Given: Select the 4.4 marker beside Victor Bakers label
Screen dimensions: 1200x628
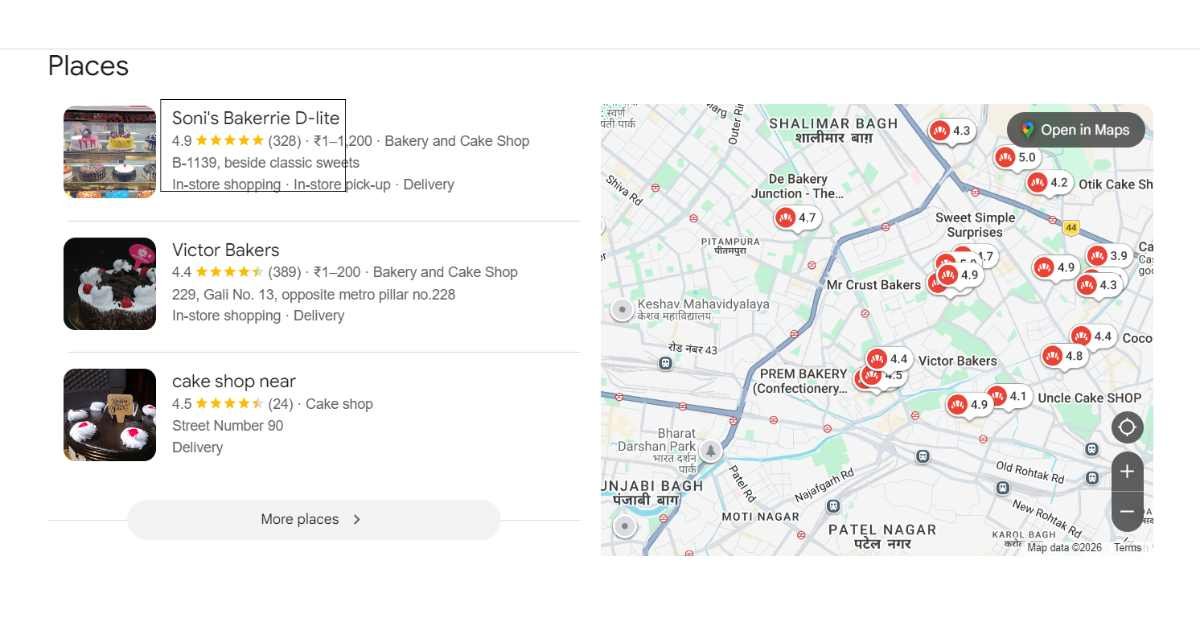Looking at the screenshot, I should pyautogui.click(x=888, y=359).
